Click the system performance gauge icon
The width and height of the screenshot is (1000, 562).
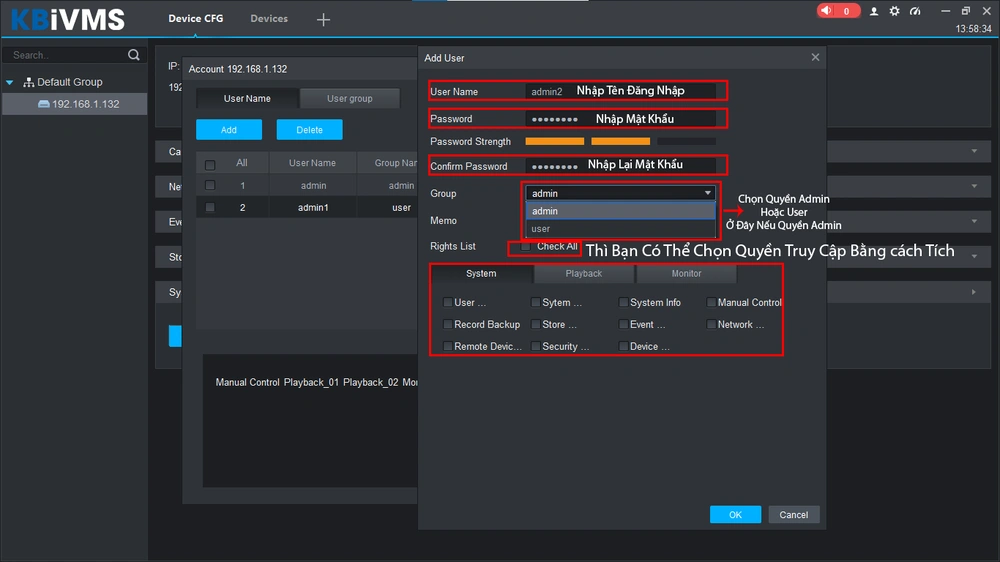[x=914, y=11]
